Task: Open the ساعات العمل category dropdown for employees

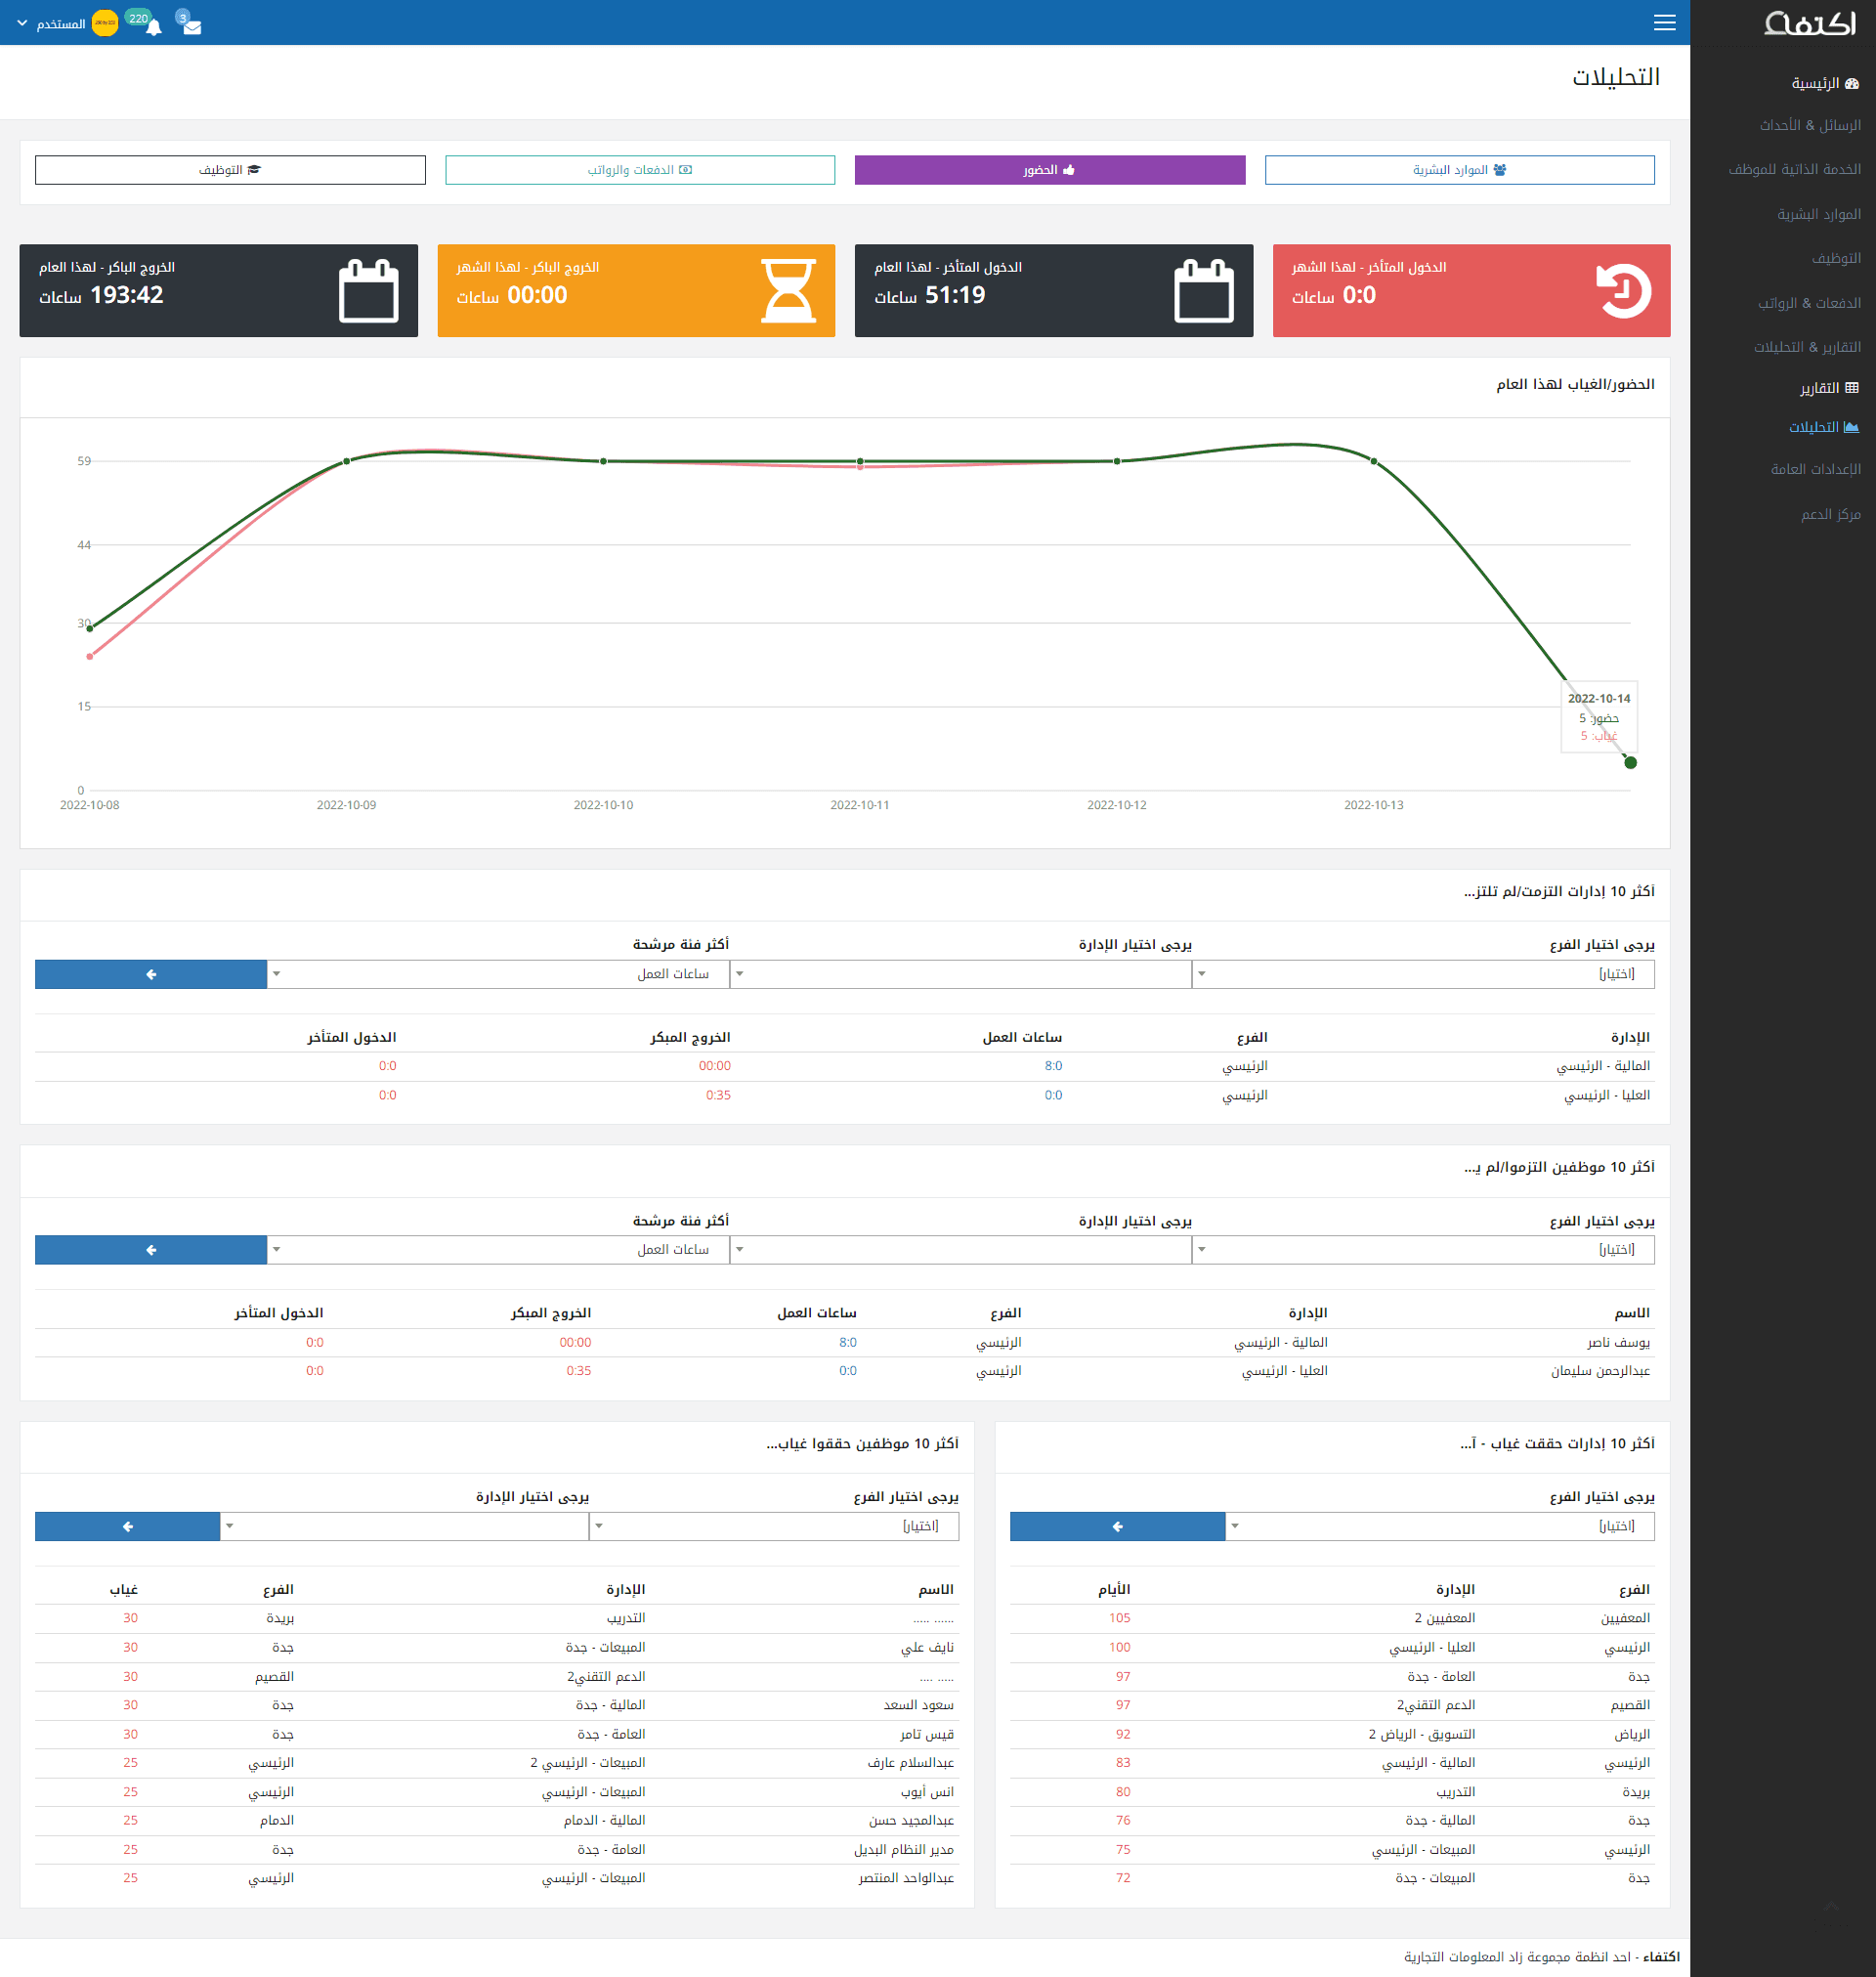Action: [x=498, y=1250]
